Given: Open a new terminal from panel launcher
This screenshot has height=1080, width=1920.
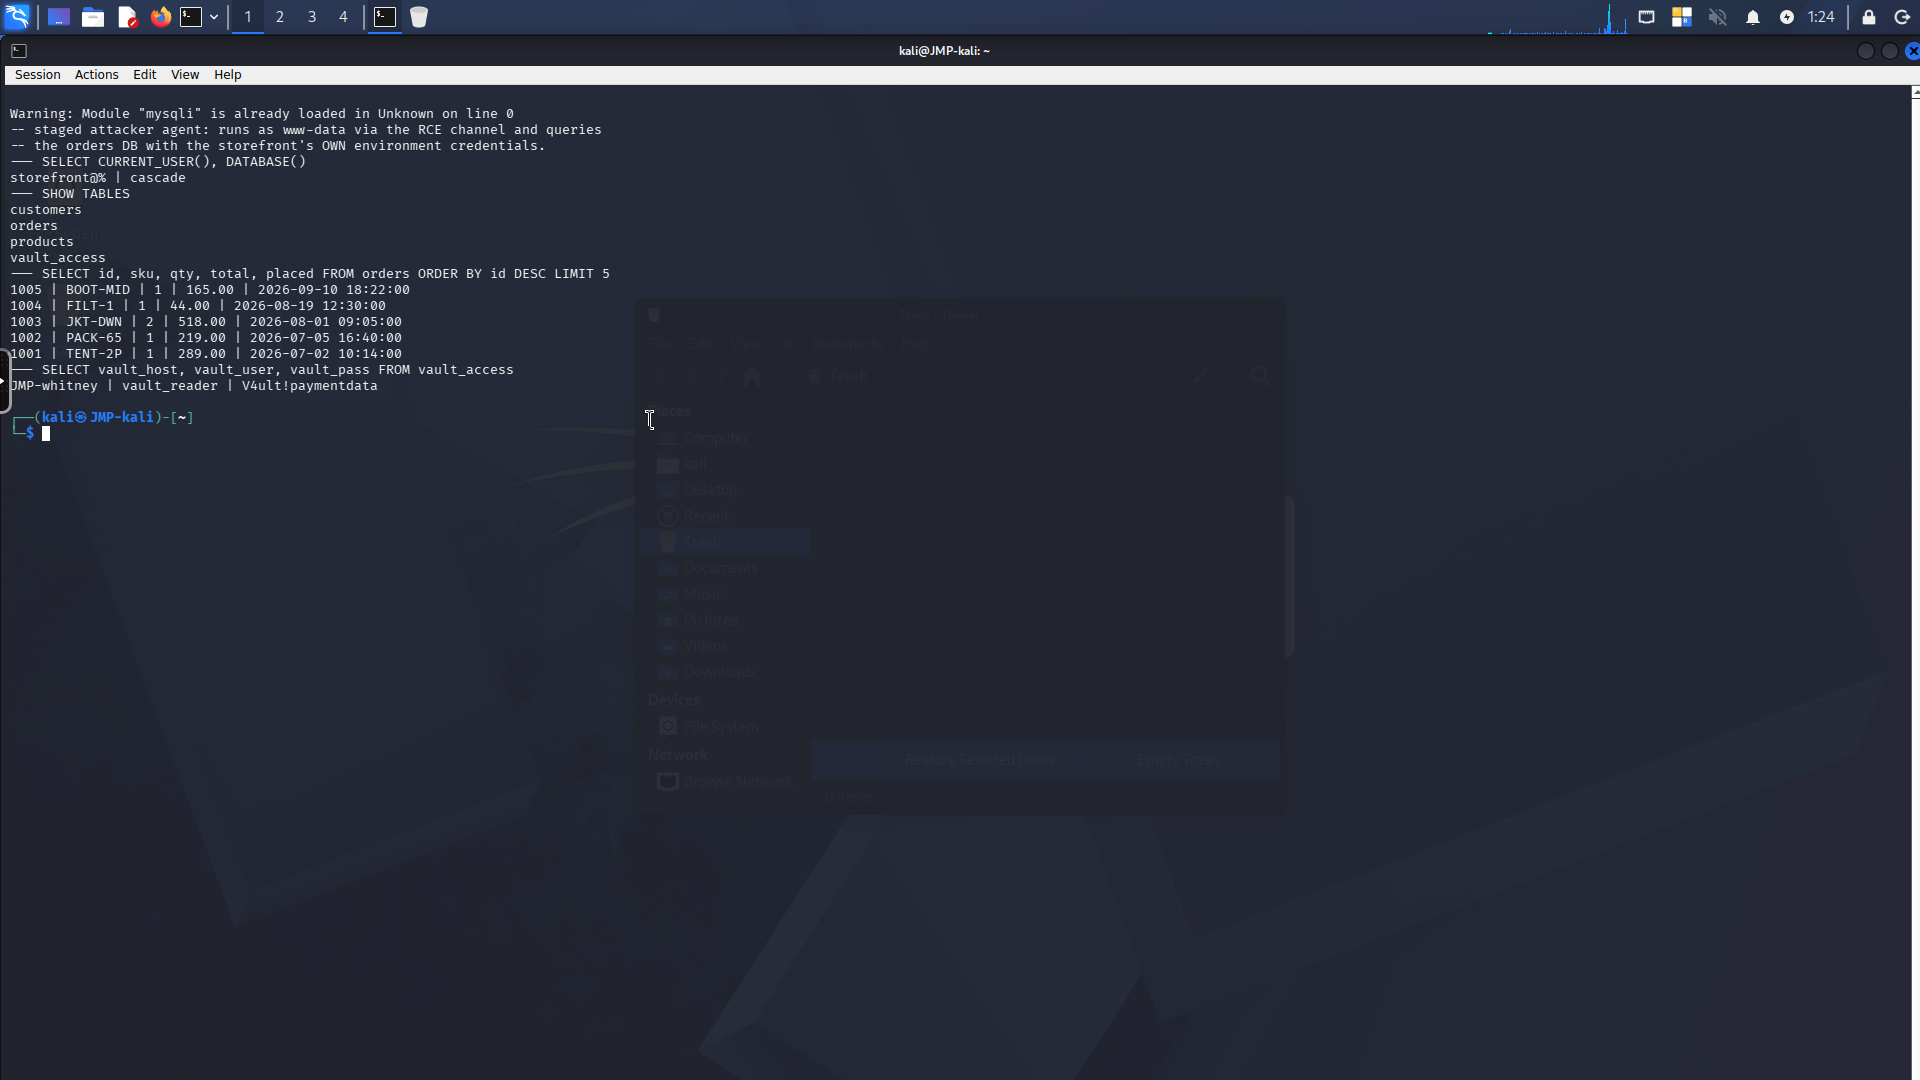Looking at the screenshot, I should coord(191,17).
